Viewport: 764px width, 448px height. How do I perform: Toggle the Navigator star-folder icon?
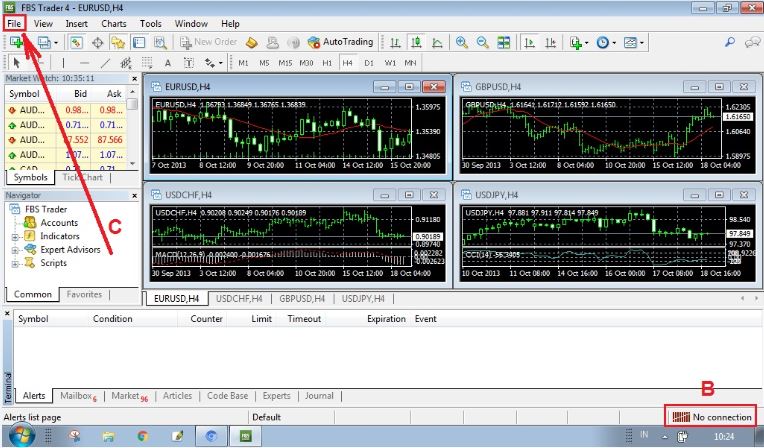(x=118, y=42)
